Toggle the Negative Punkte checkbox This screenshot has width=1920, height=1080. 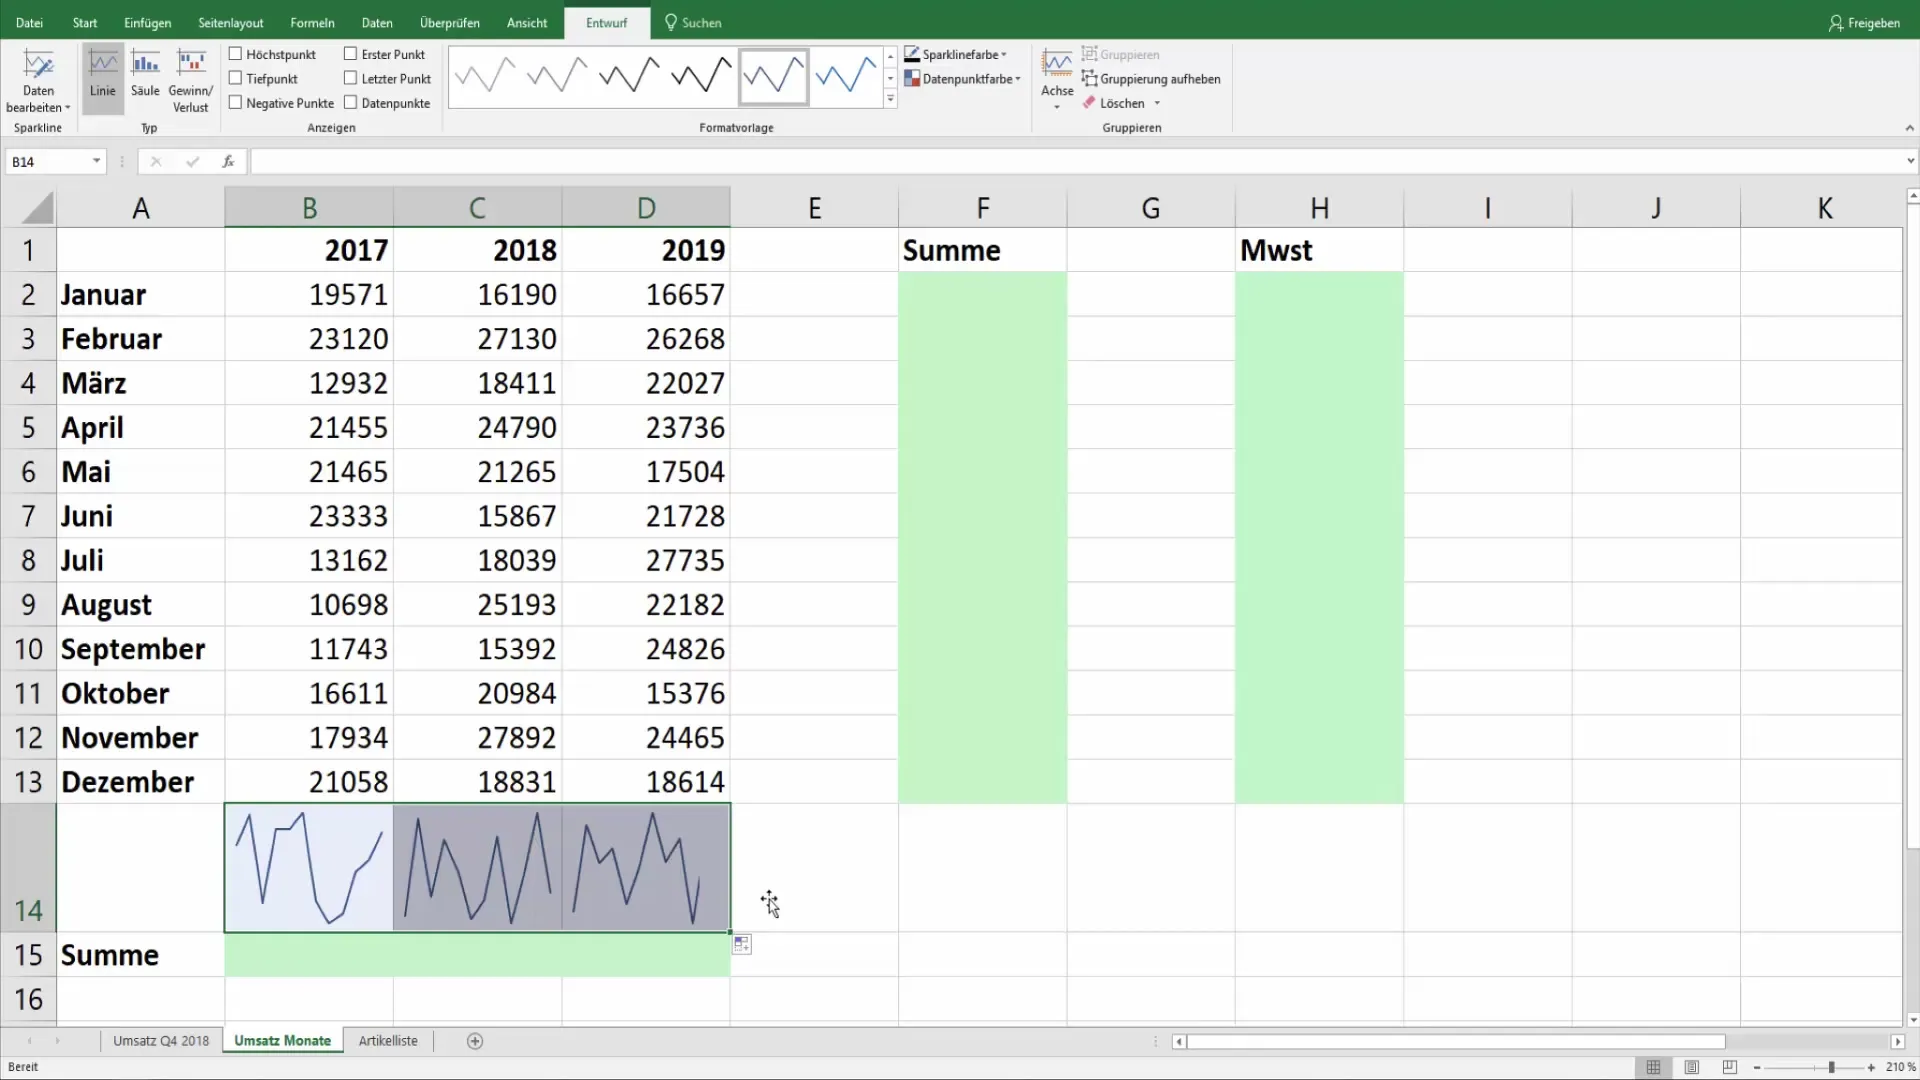pos(235,102)
